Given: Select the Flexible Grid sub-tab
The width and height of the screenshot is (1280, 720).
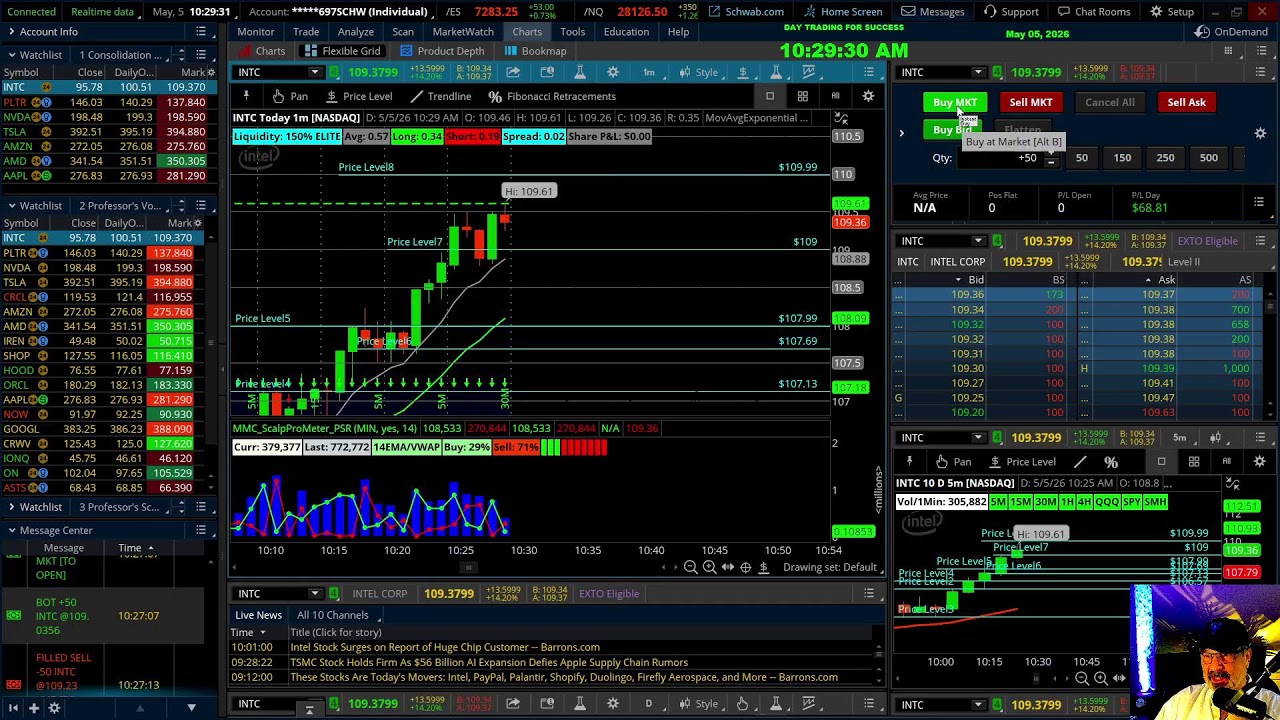Looking at the screenshot, I should click(344, 51).
